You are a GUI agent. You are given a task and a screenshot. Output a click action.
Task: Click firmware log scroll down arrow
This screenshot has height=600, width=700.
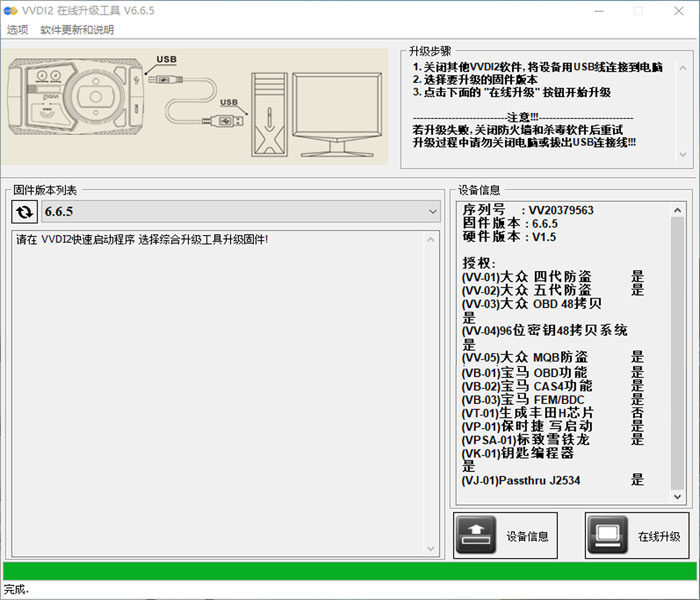(x=431, y=549)
